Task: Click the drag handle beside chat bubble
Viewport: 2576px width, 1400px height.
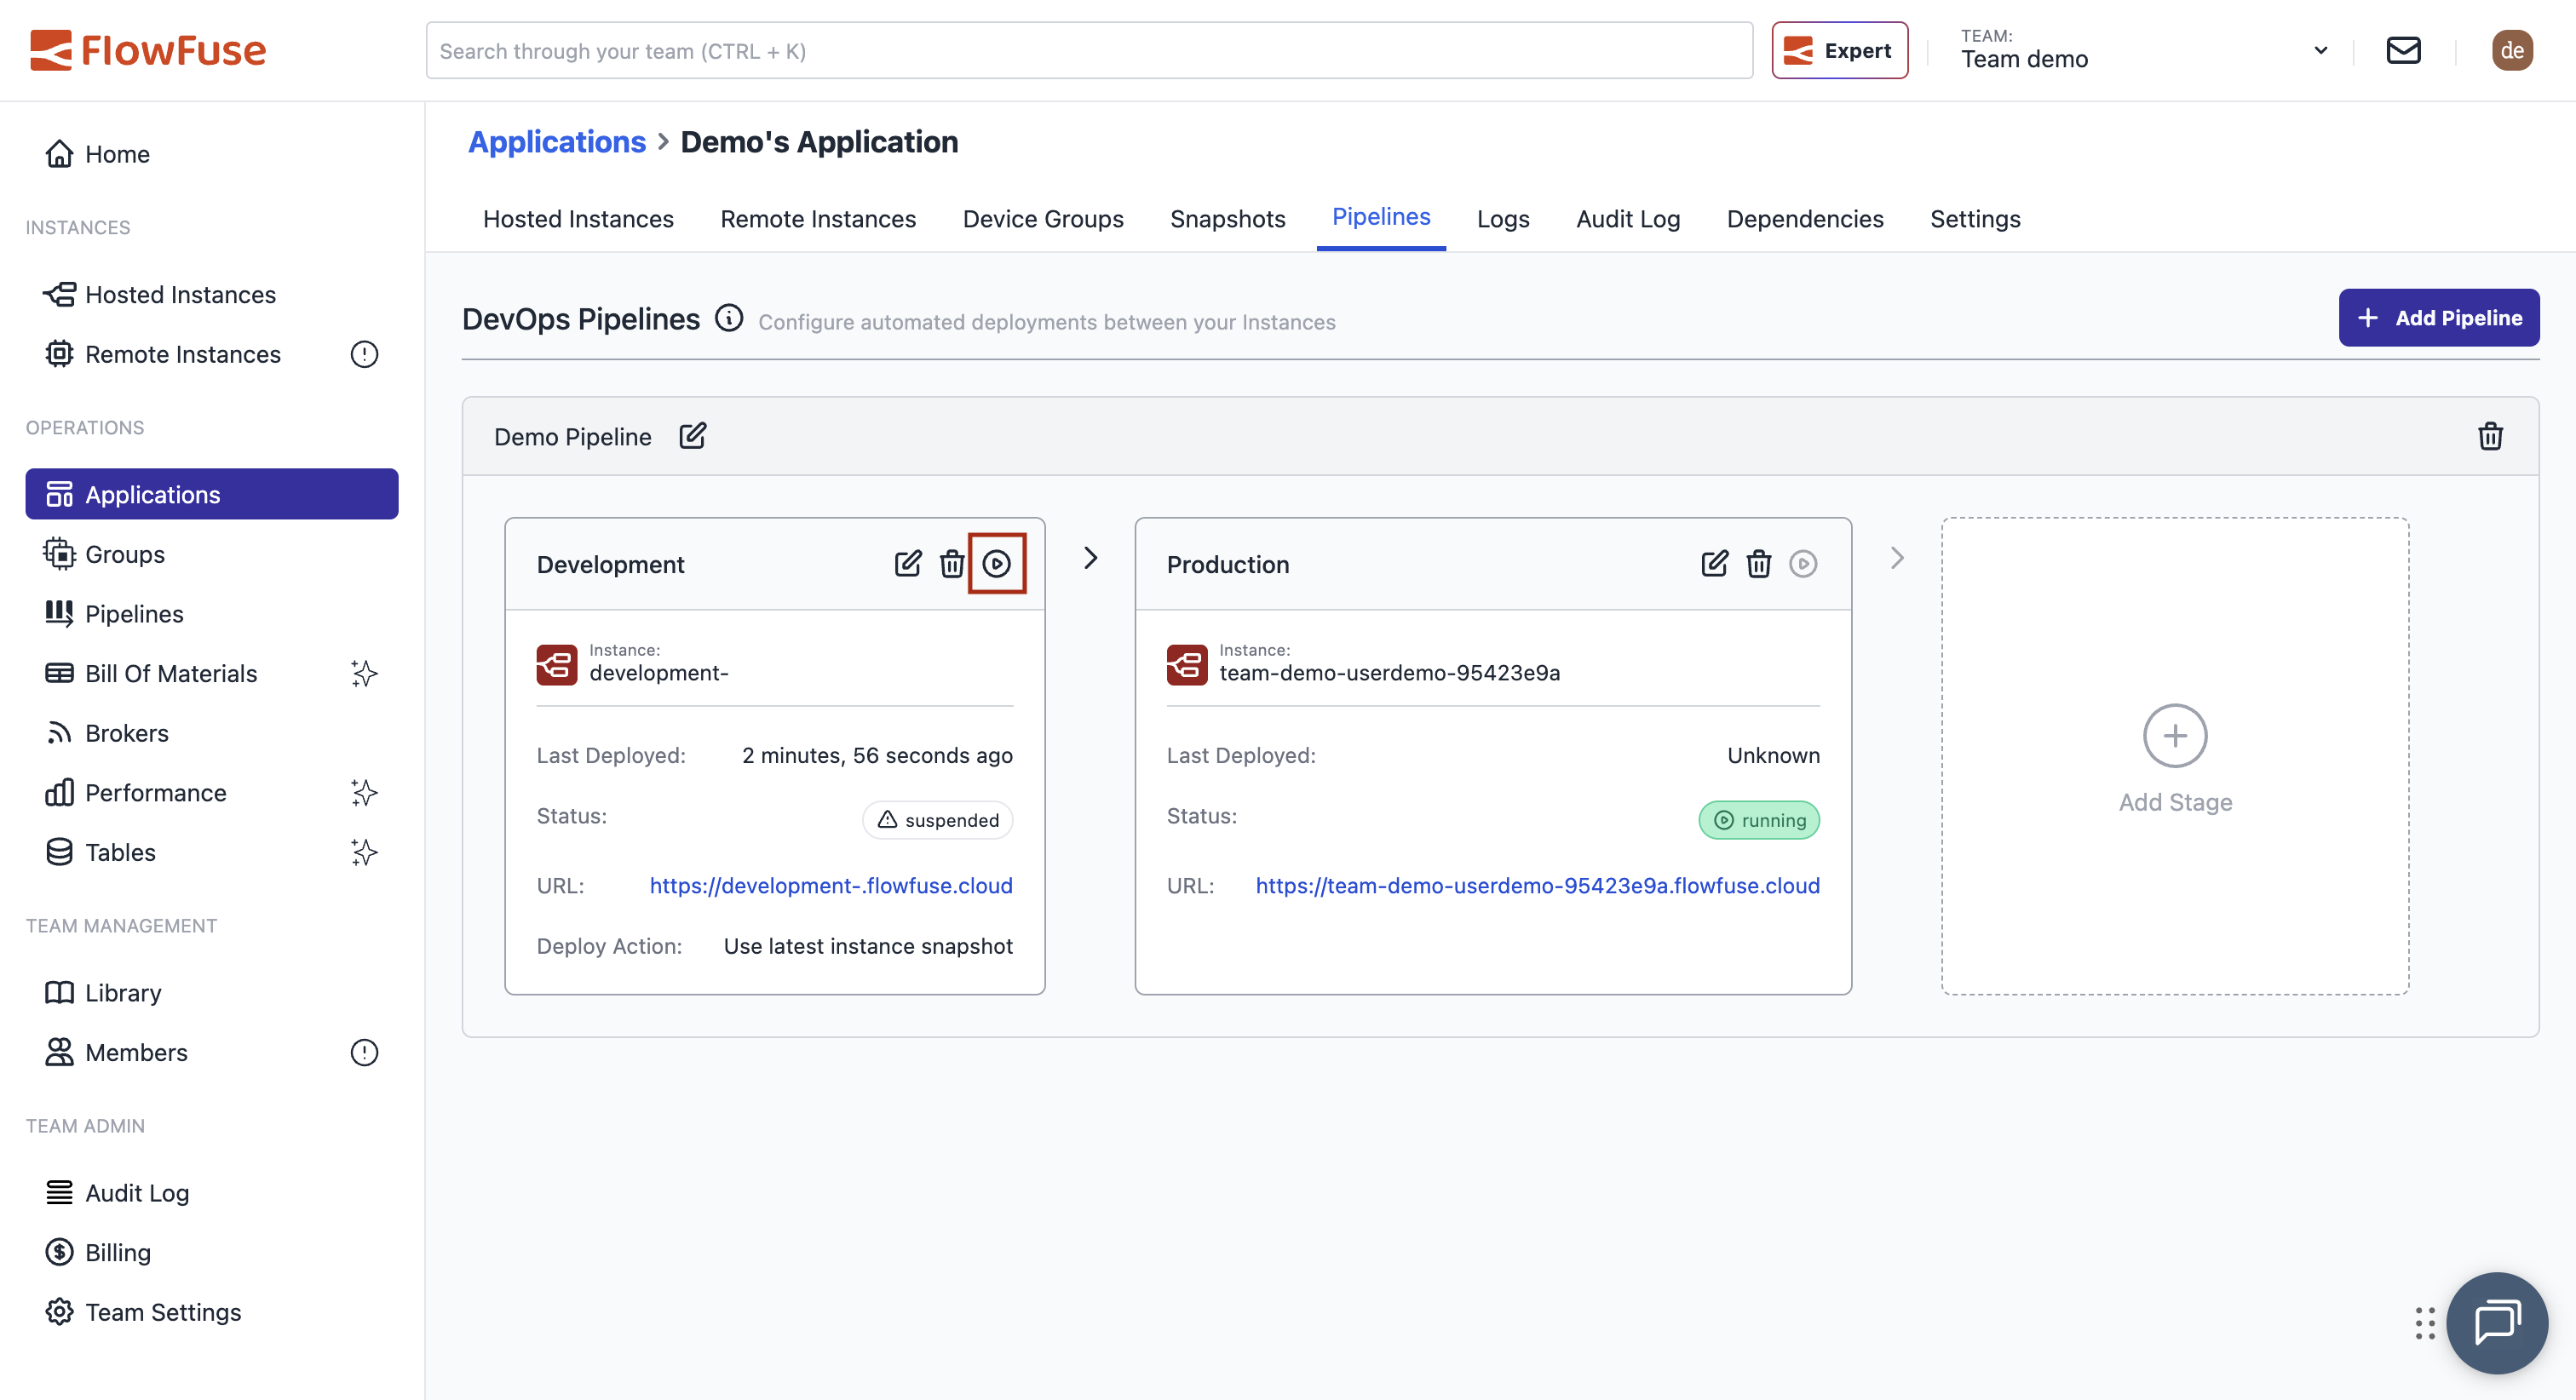Action: point(2424,1323)
